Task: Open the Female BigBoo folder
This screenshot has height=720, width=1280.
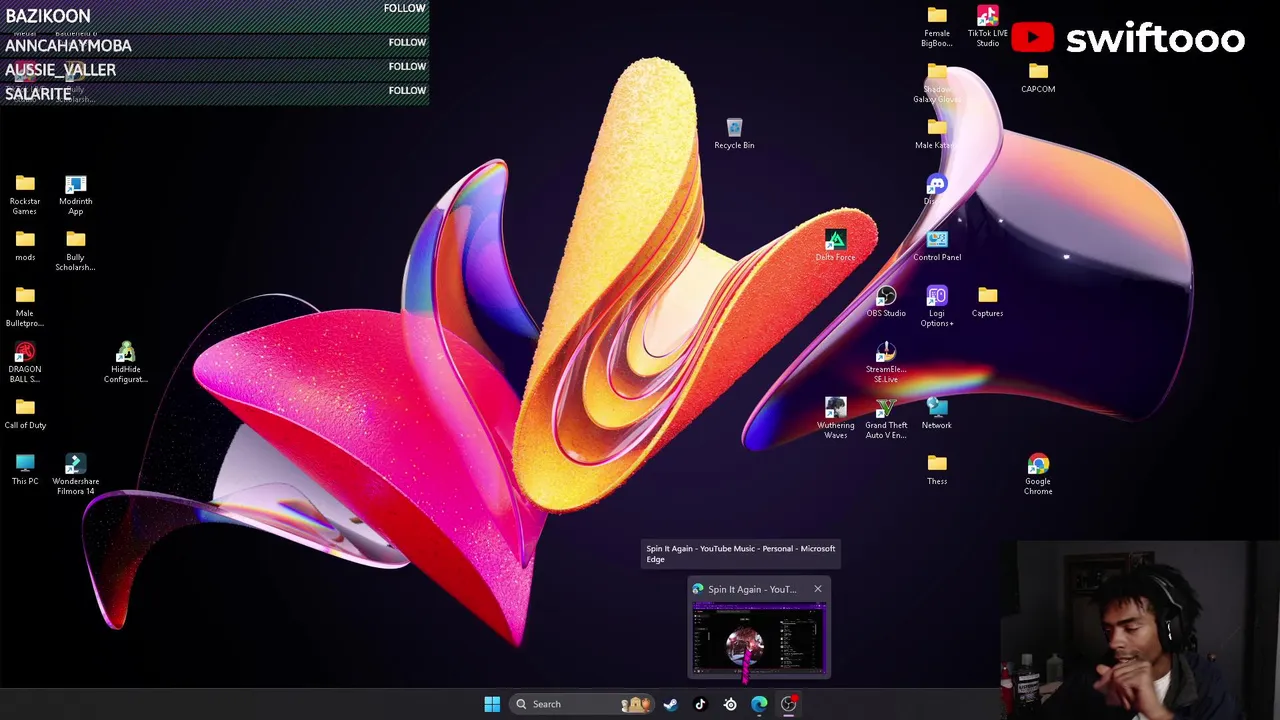Action: pyautogui.click(x=937, y=27)
